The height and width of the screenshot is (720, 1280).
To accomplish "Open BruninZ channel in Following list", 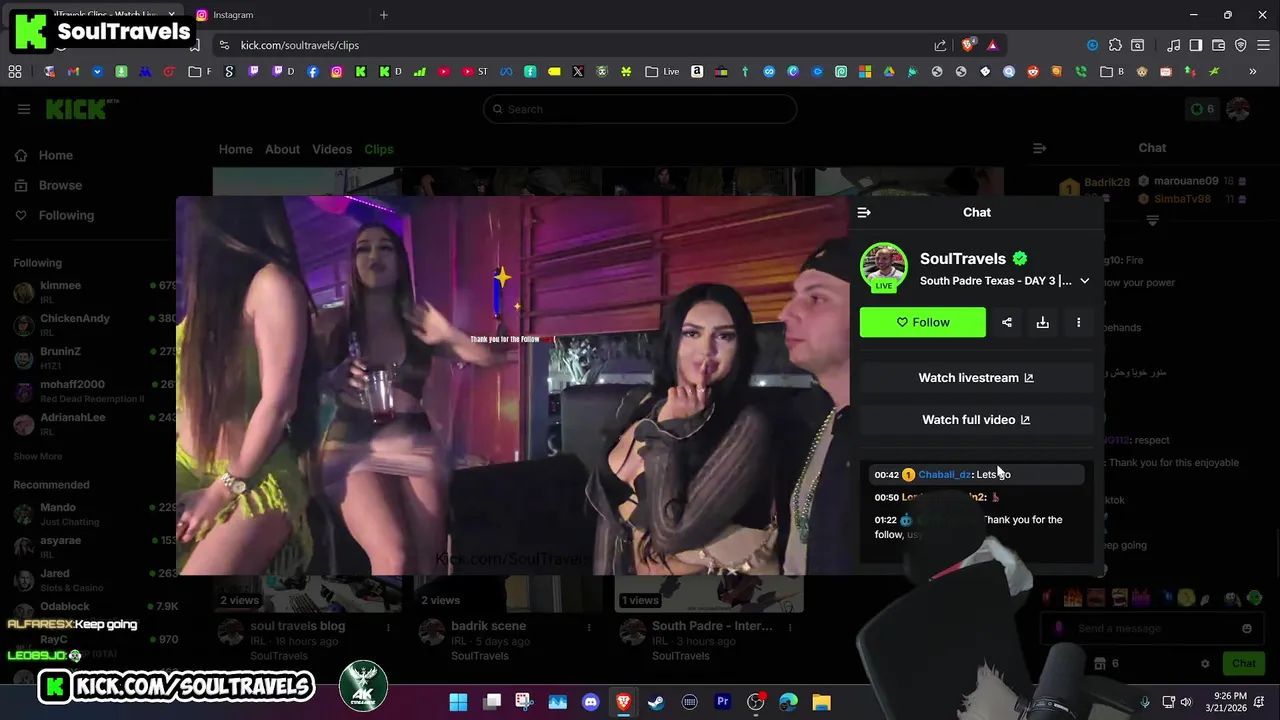I will [x=95, y=357].
